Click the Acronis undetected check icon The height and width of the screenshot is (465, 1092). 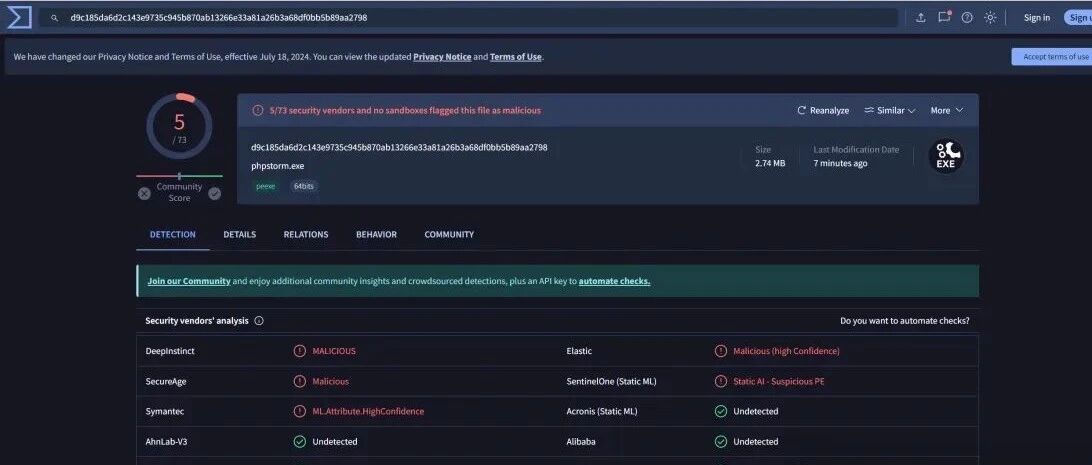[x=721, y=411]
